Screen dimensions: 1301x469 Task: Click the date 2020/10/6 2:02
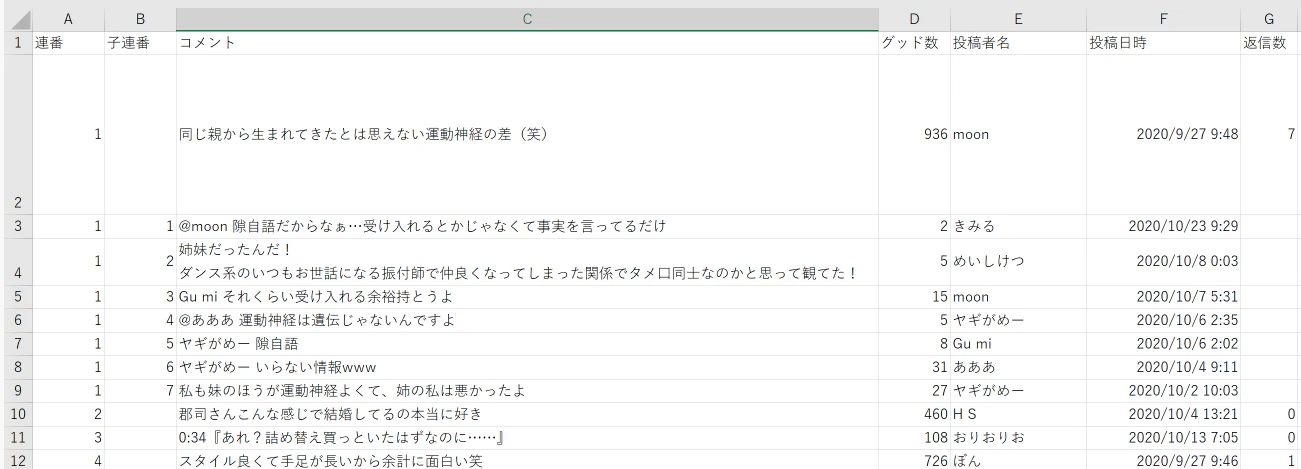(x=1164, y=344)
